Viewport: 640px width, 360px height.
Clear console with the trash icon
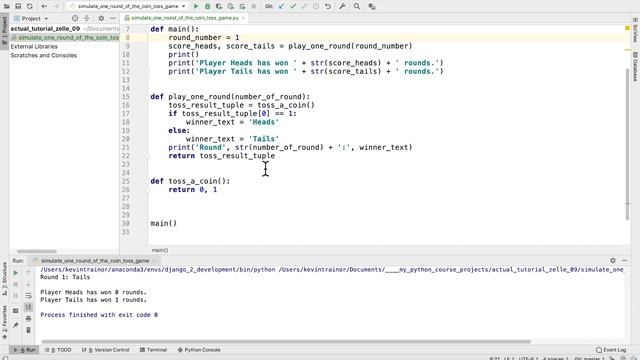pyautogui.click(x=28, y=330)
